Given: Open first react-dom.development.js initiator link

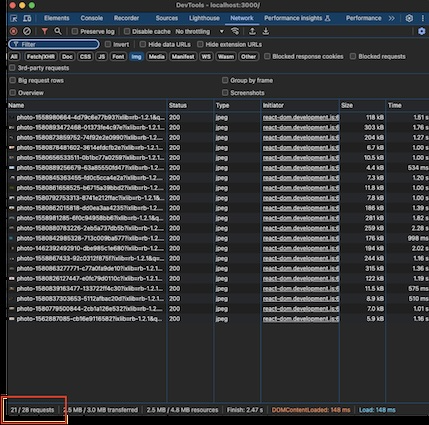Looking at the screenshot, I should 301,117.
